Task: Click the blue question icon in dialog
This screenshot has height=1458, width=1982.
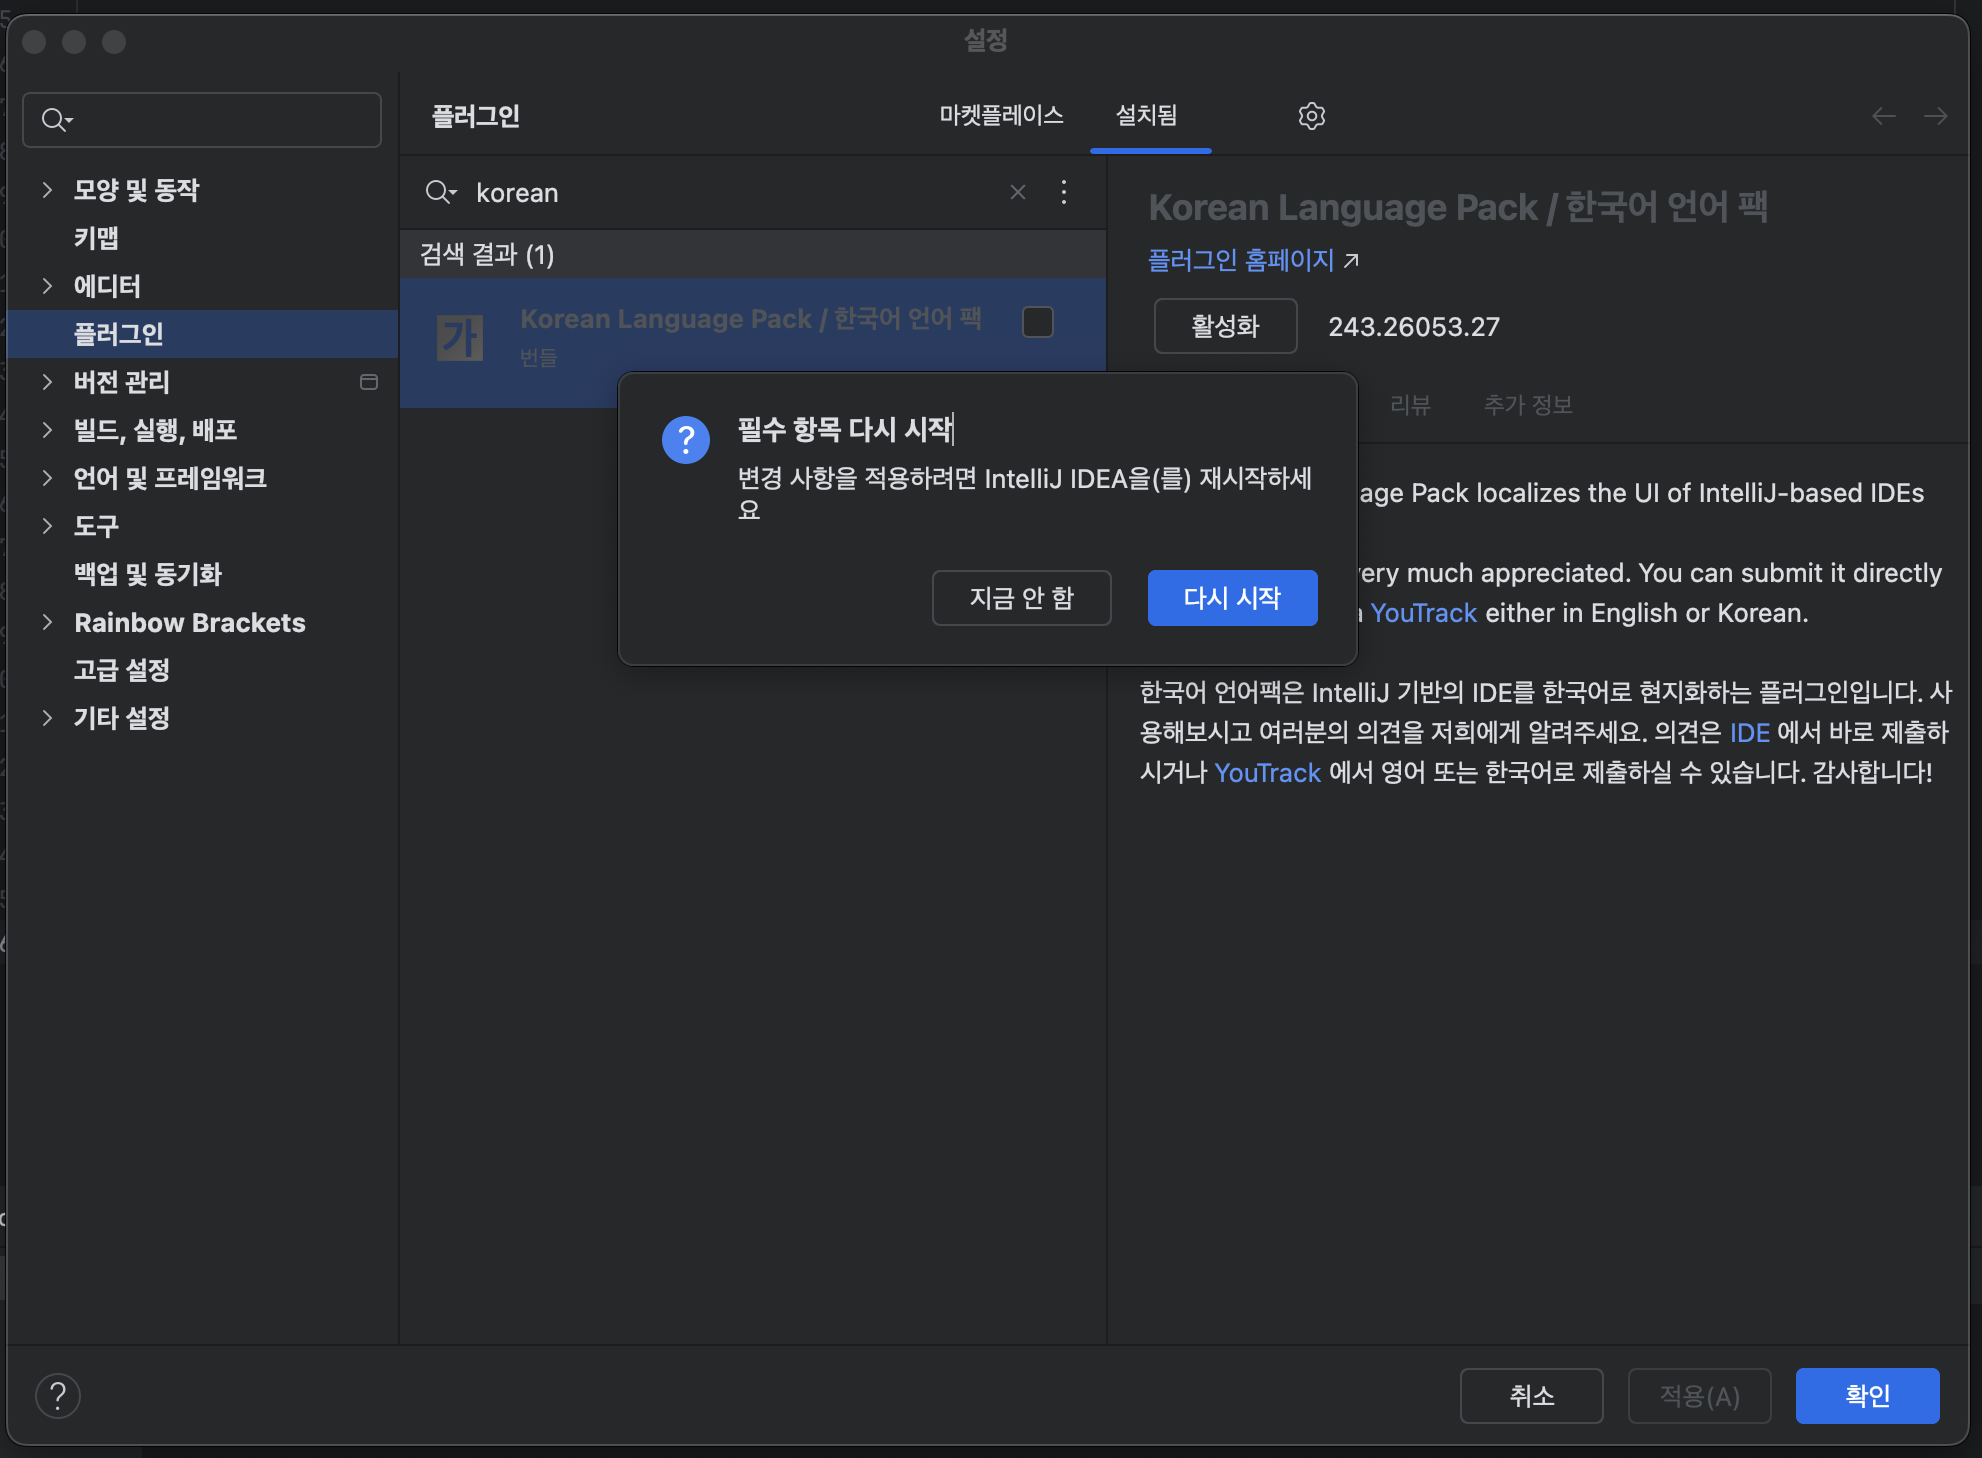Action: point(686,440)
